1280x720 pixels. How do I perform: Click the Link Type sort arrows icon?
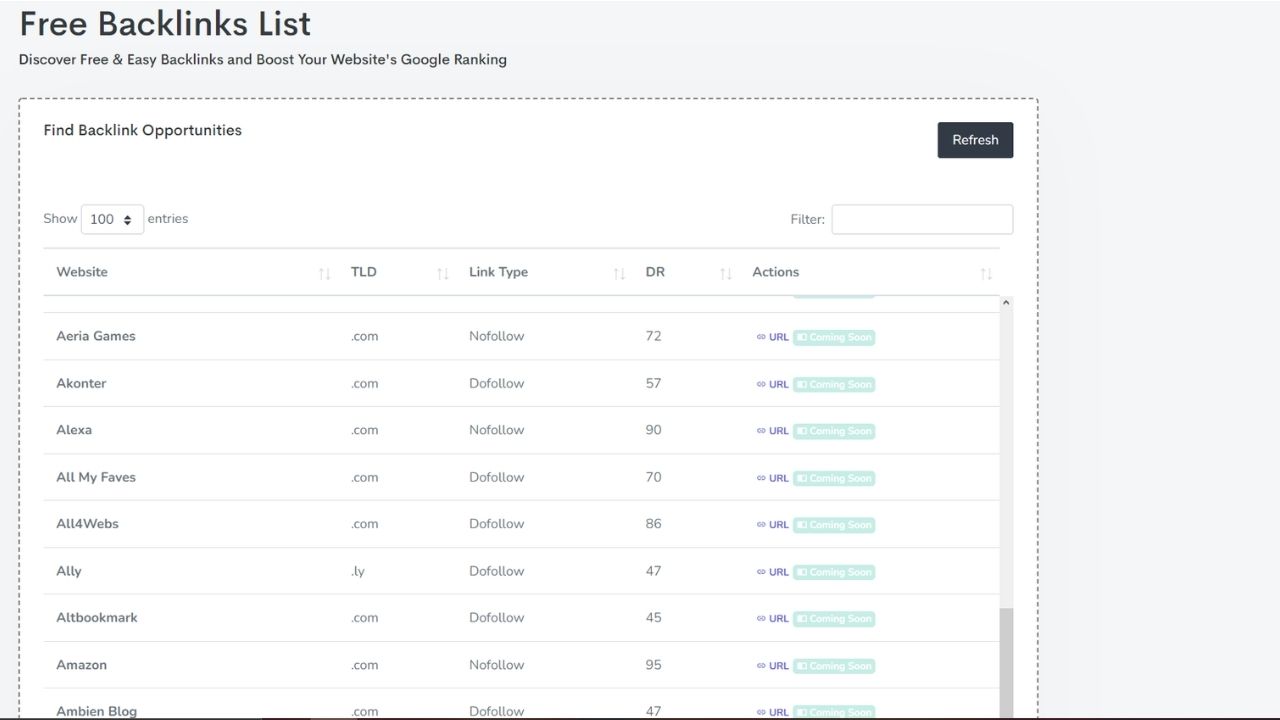[619, 273]
